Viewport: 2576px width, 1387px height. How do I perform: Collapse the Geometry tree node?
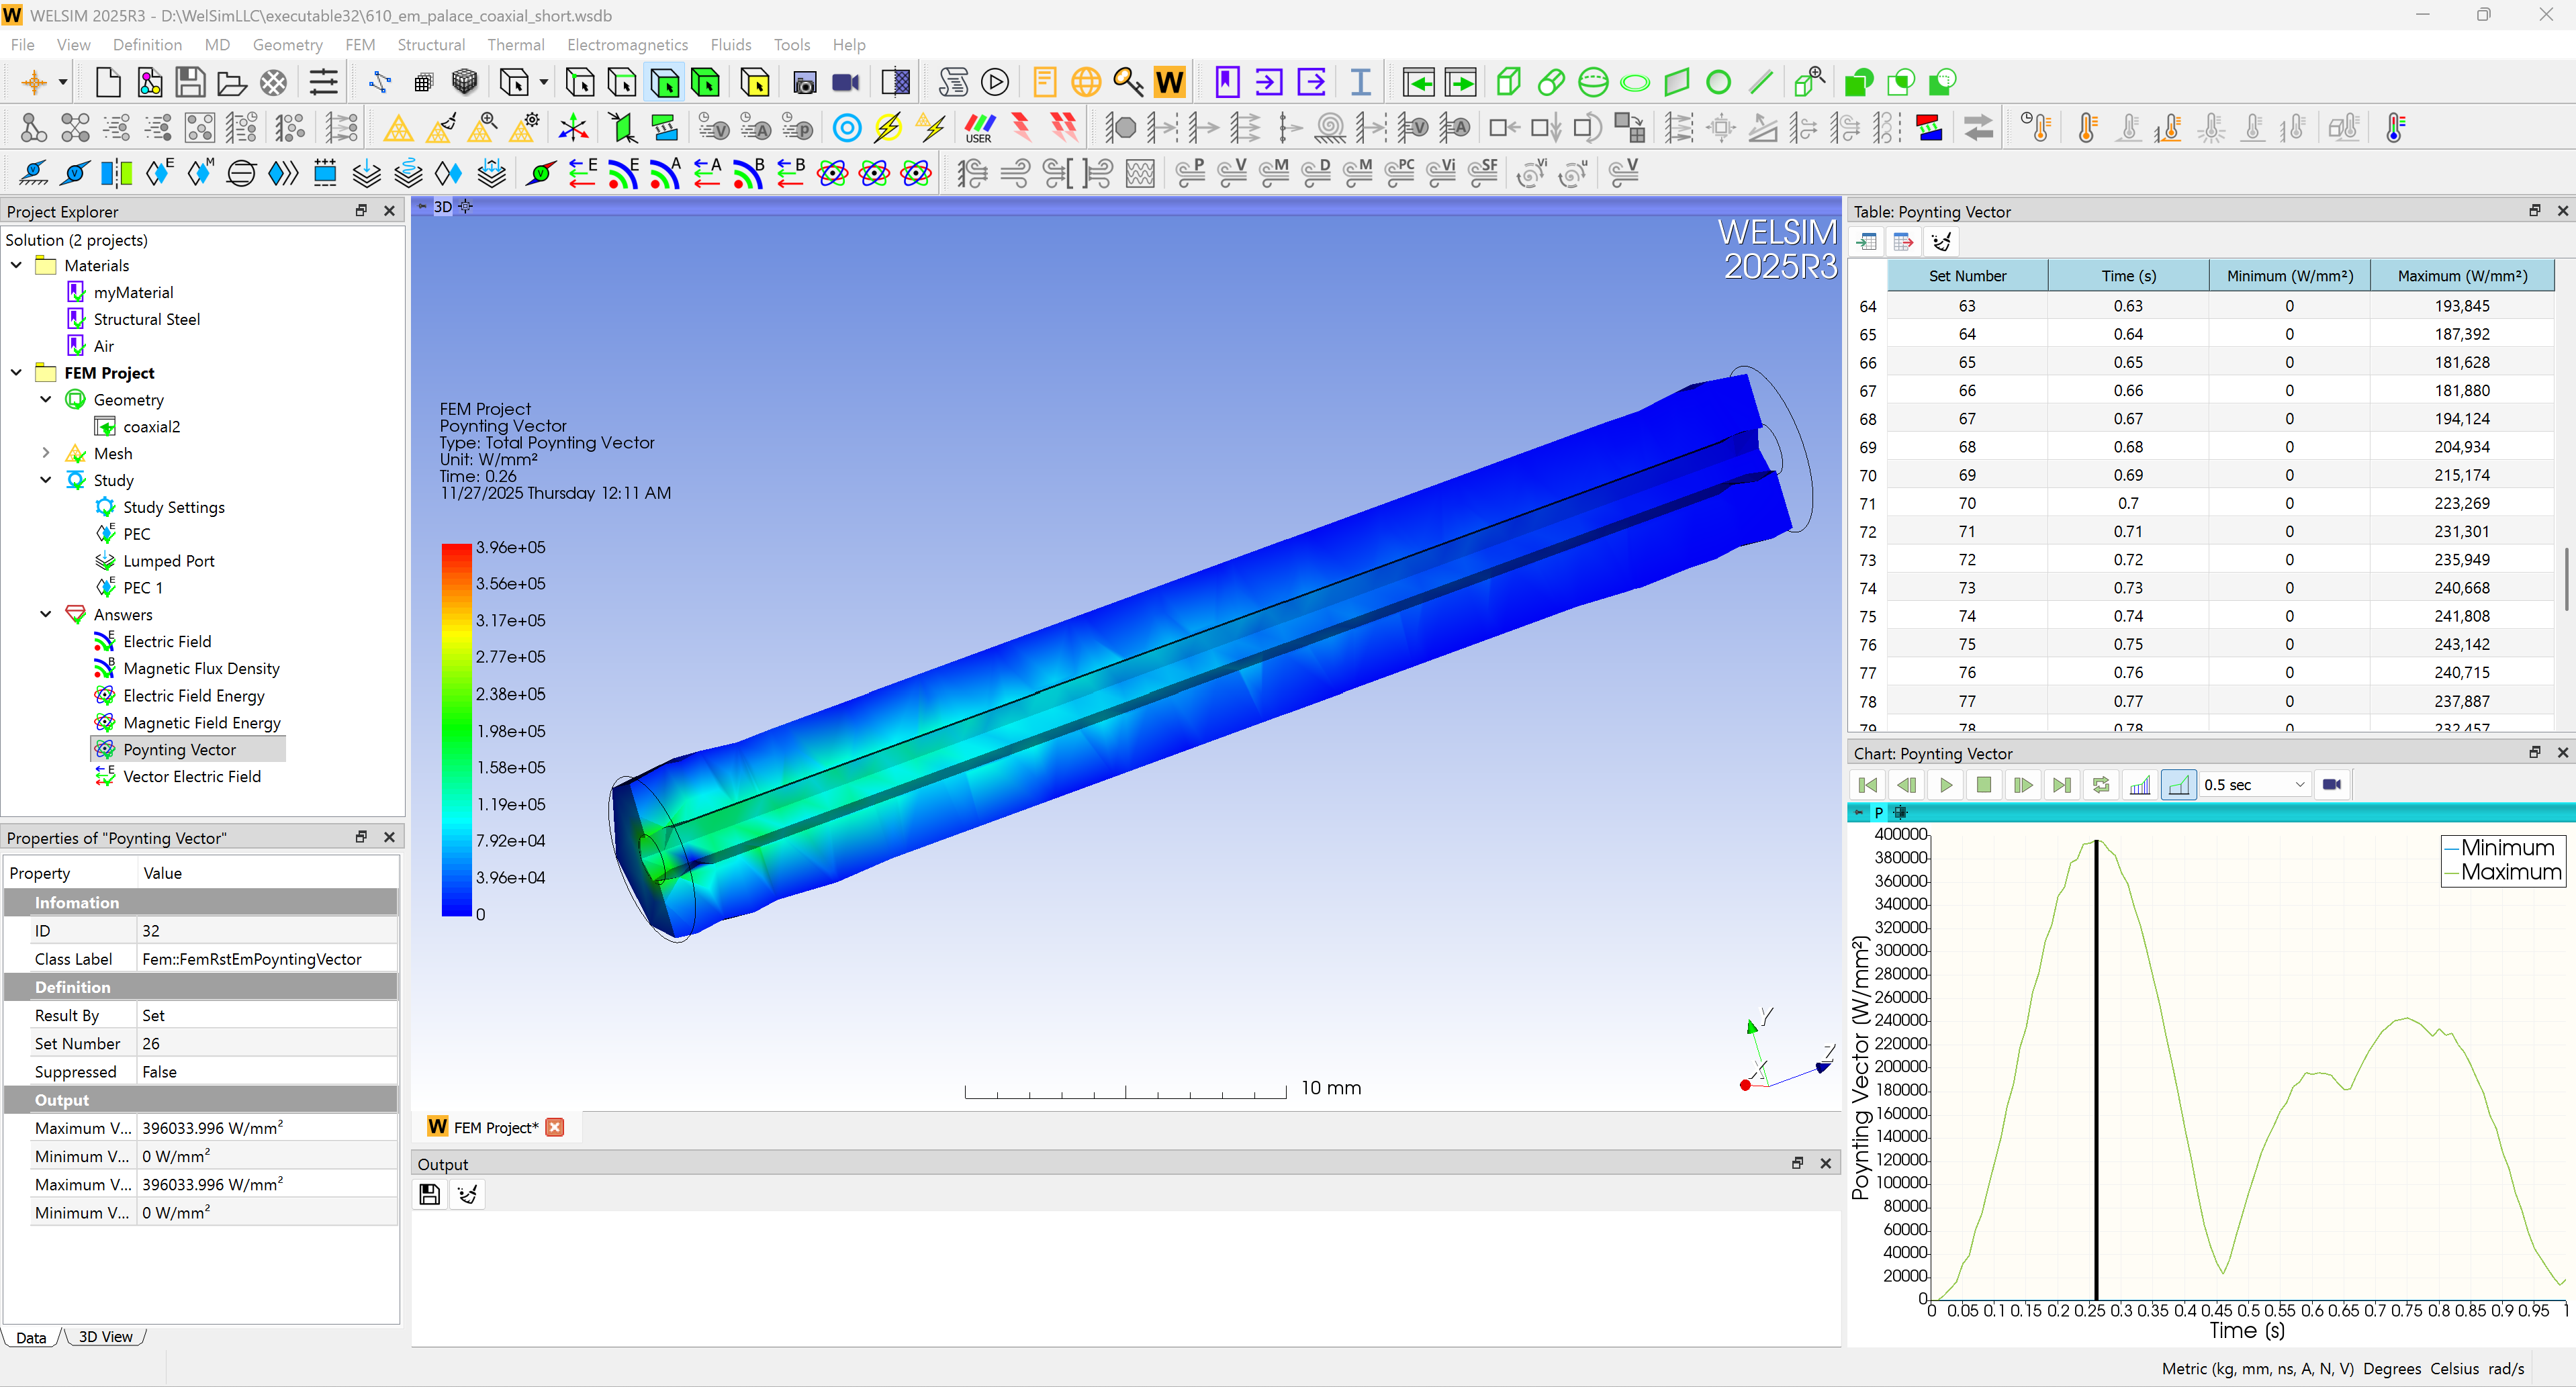(x=46, y=399)
